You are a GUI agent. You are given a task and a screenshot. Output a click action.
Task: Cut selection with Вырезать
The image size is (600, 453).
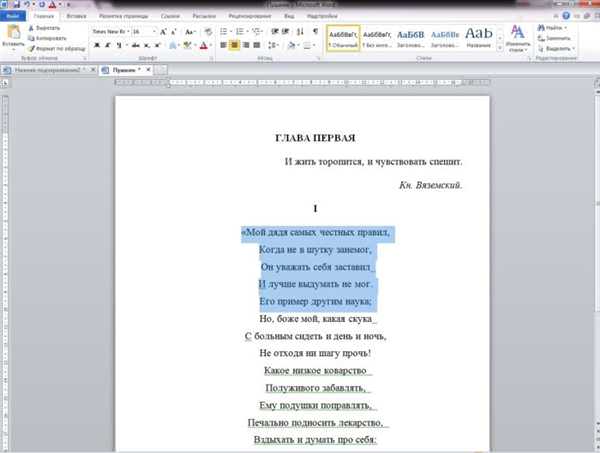(45, 28)
